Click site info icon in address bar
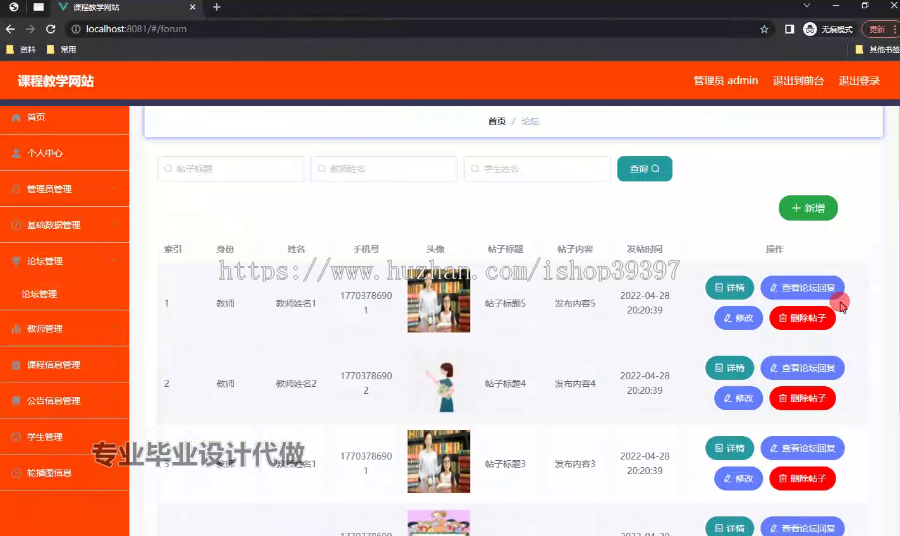The height and width of the screenshot is (536, 900). pos(76,29)
